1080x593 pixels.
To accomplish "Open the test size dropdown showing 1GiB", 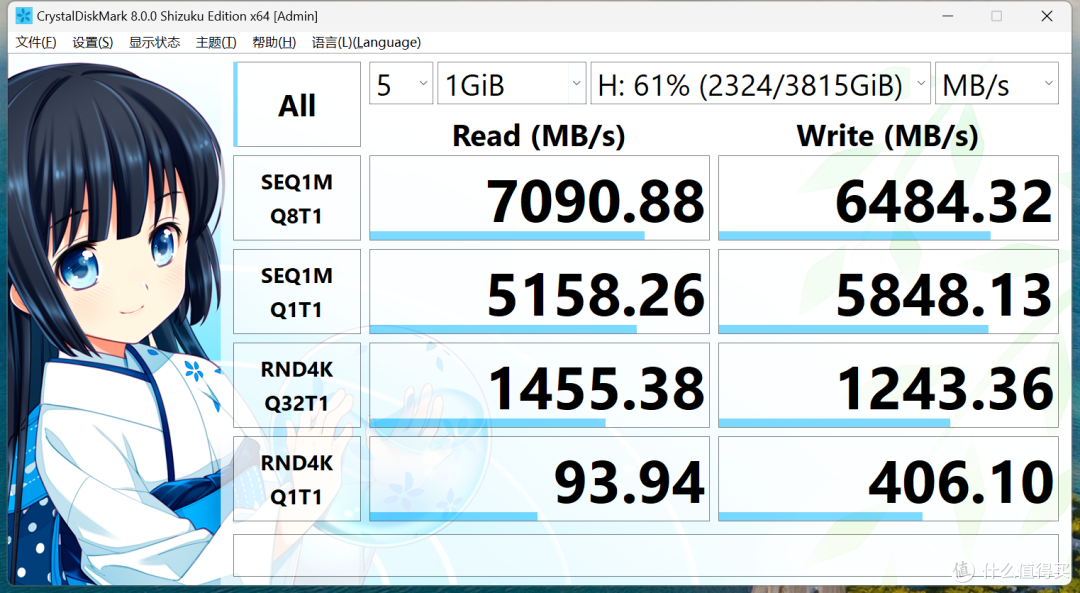I will (511, 83).
